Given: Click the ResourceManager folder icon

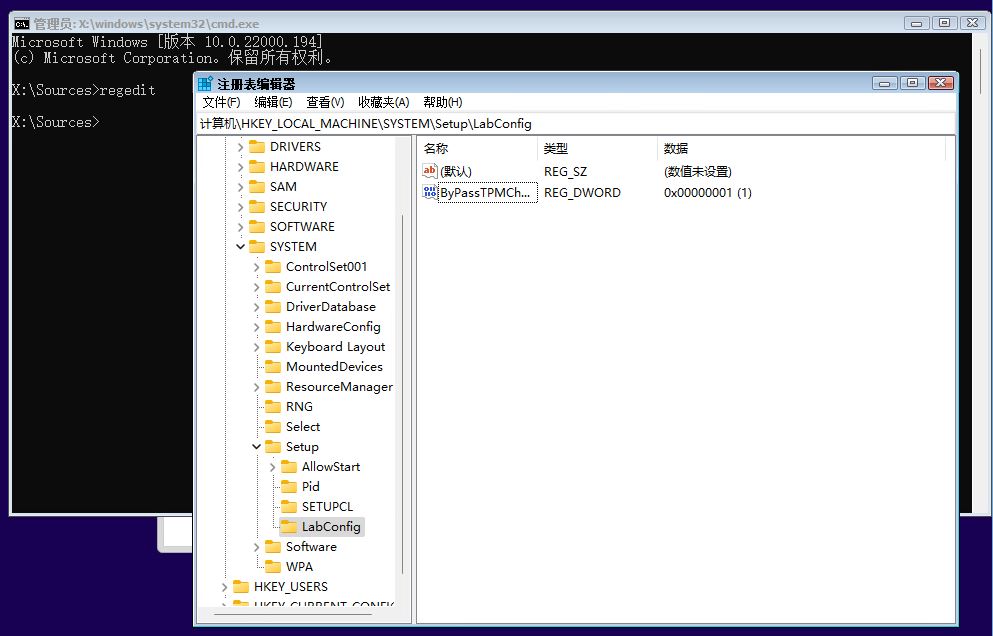Looking at the screenshot, I should click(272, 386).
